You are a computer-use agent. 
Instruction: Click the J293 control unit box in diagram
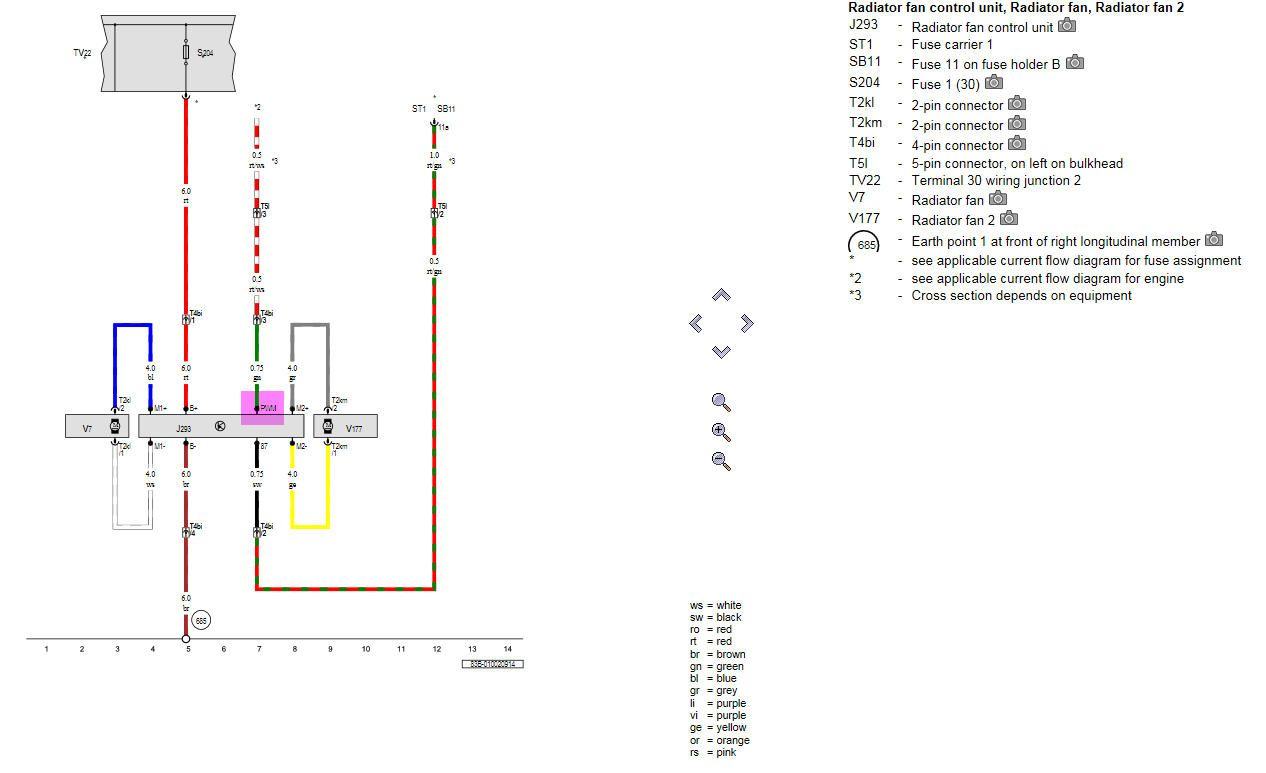point(220,427)
